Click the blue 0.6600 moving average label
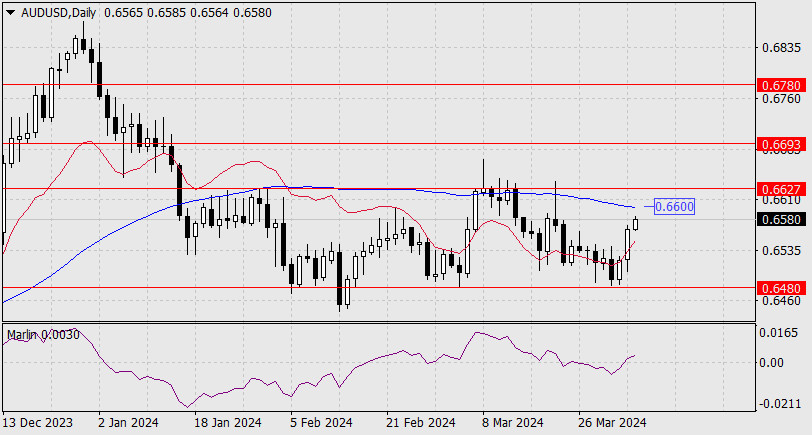 pyautogui.click(x=674, y=207)
